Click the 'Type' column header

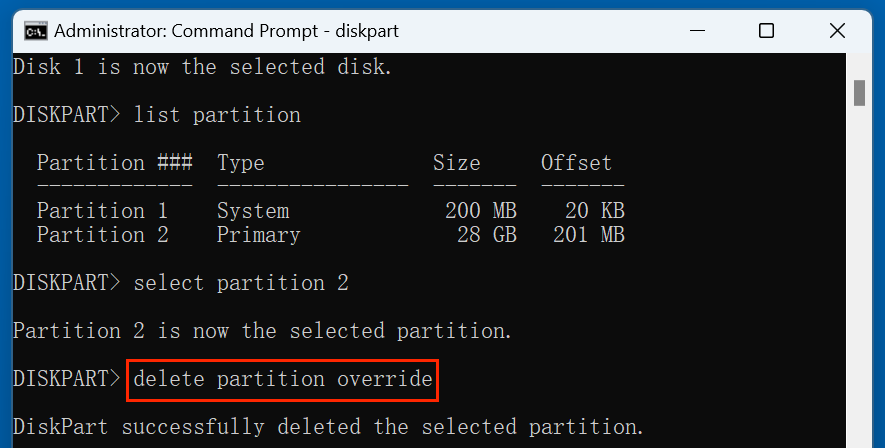[240, 163]
